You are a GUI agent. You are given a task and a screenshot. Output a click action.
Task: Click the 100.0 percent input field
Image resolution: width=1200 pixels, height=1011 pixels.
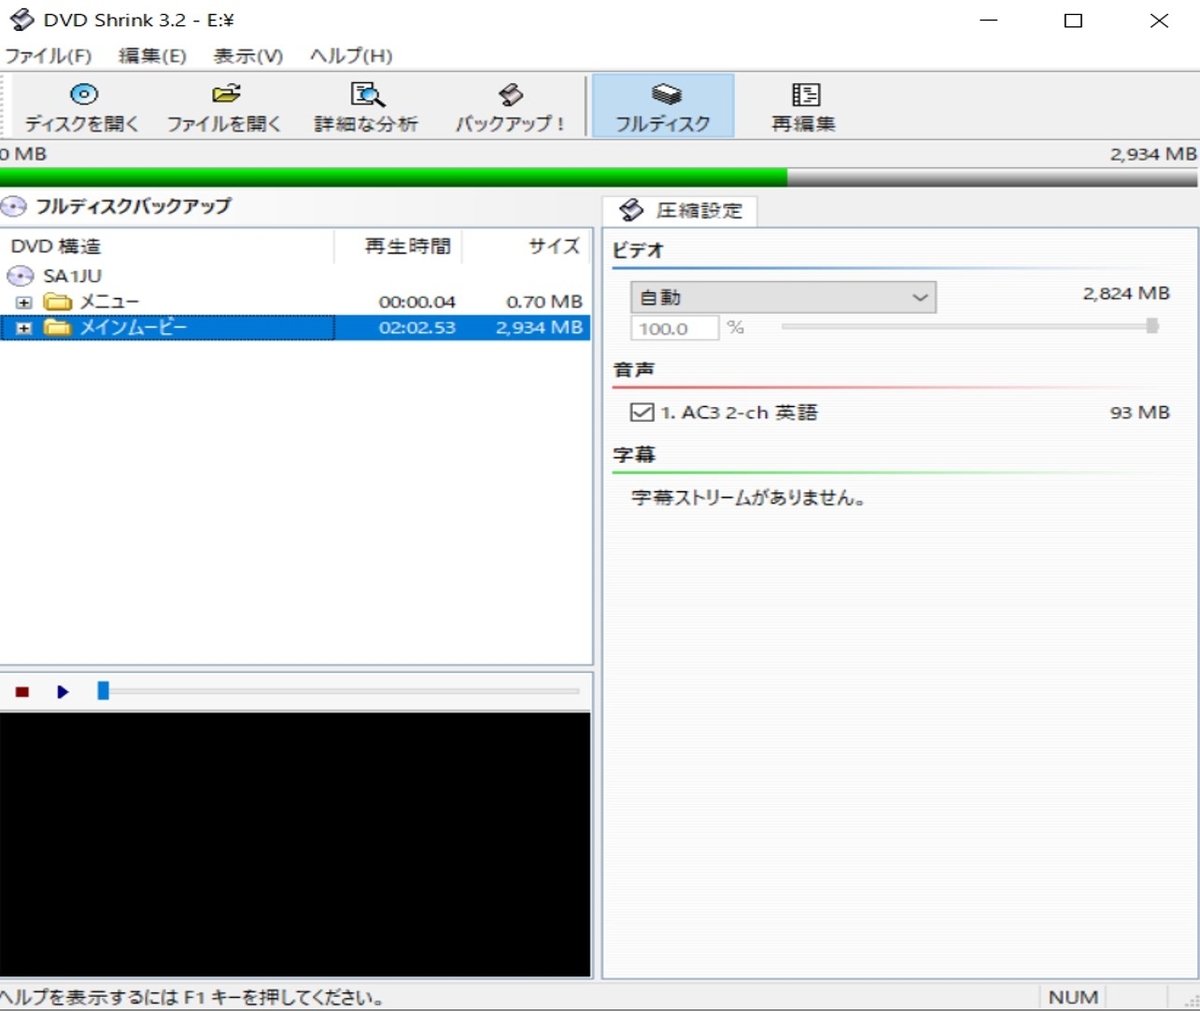click(x=674, y=328)
